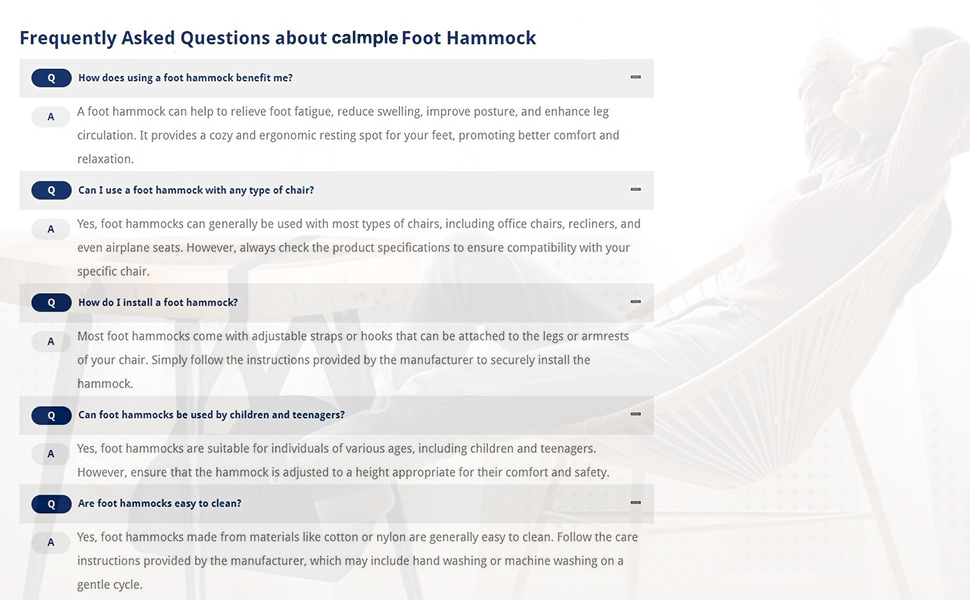970x600 pixels.
Task: Click the A badge beside the adjustable straps answer
Action: pyautogui.click(x=51, y=341)
